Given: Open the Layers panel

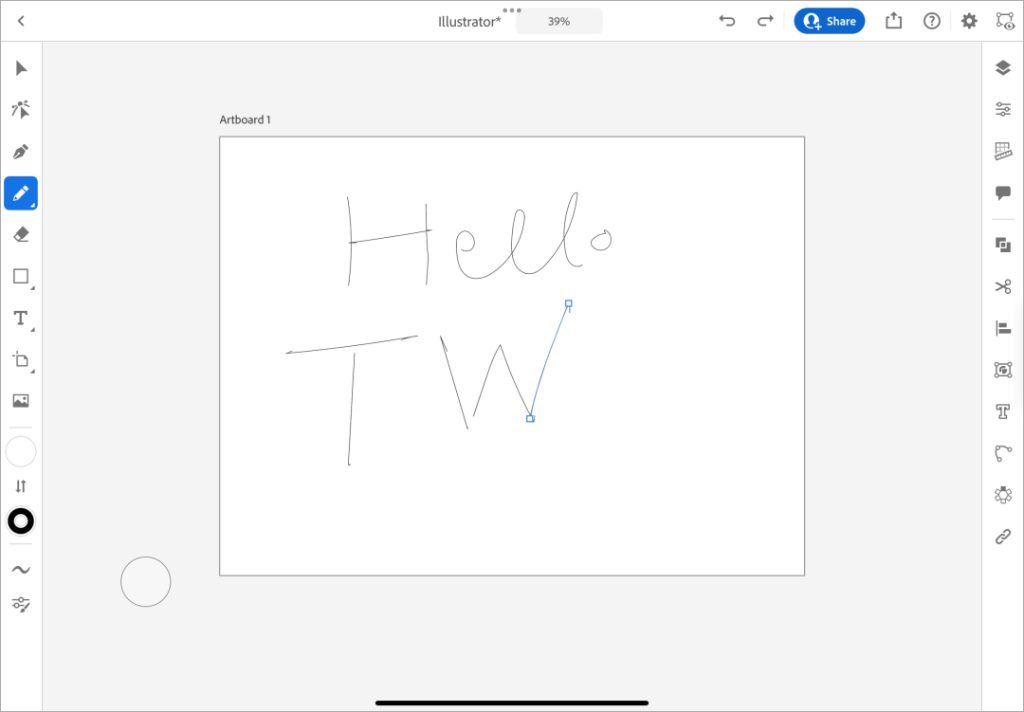Looking at the screenshot, I should pyautogui.click(x=1003, y=68).
